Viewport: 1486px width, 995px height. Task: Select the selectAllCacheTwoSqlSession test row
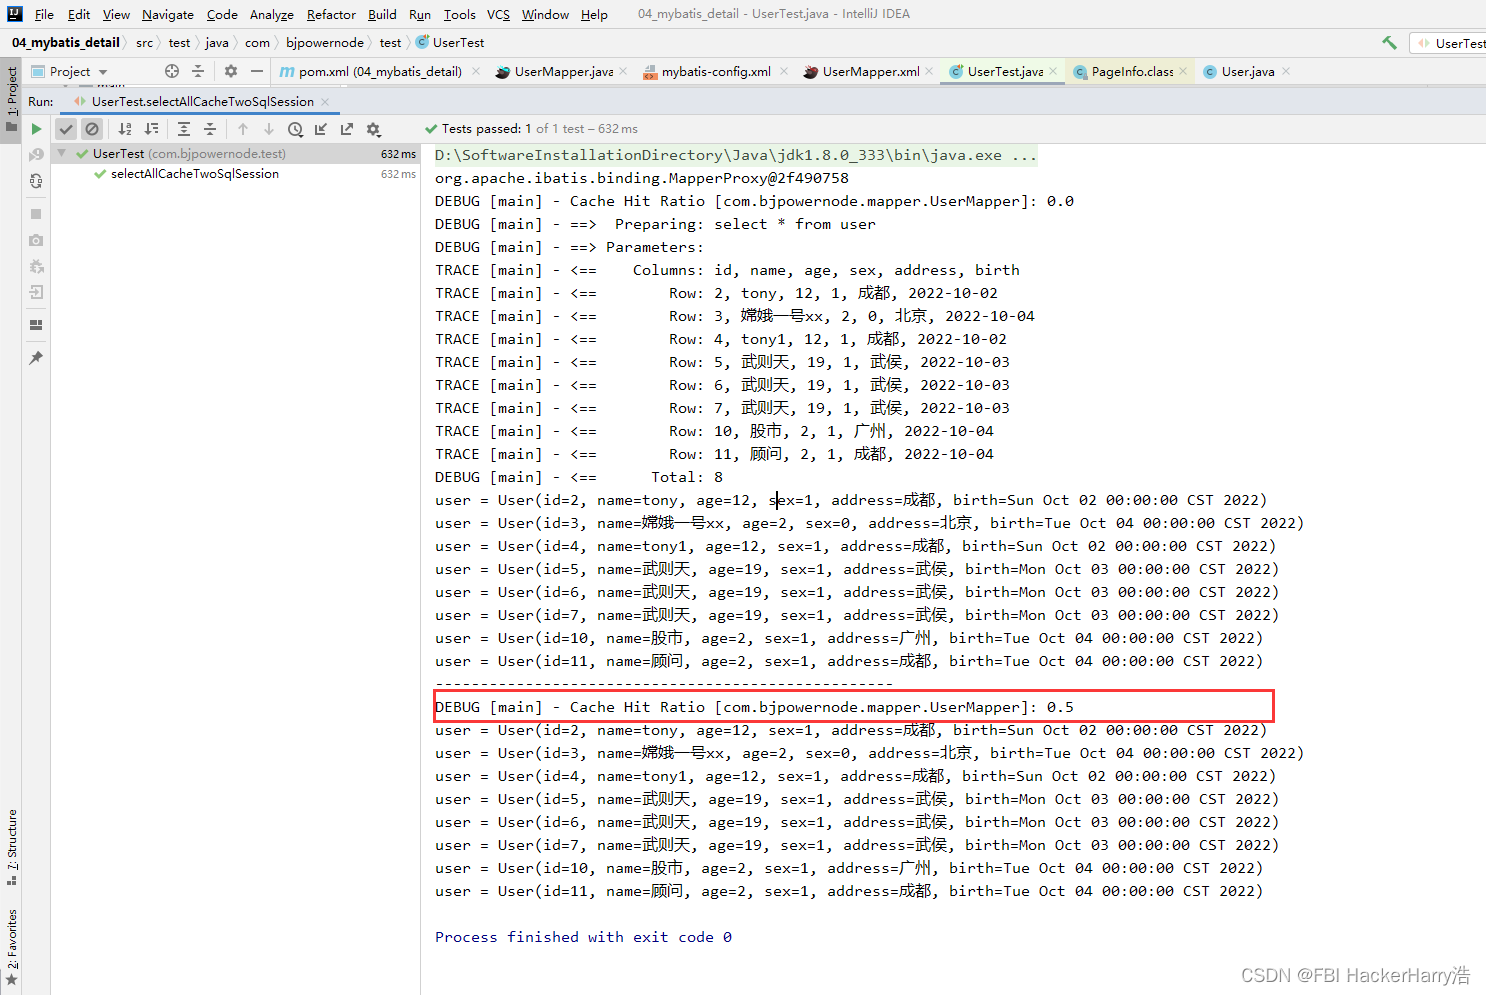[235, 174]
